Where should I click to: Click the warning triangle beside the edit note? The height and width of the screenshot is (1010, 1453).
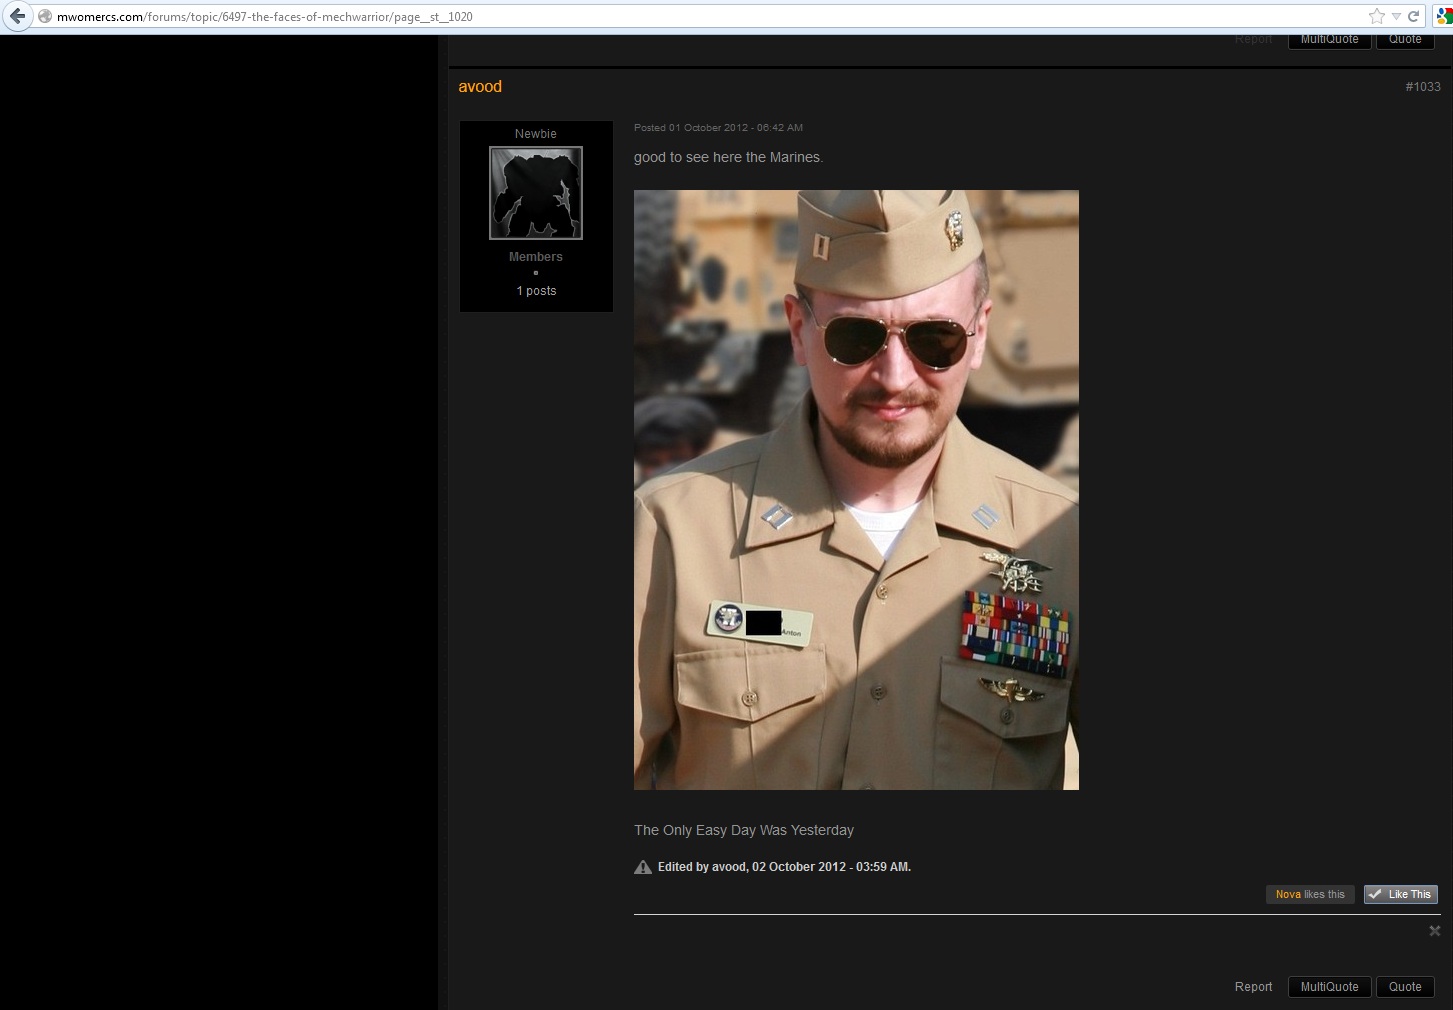[643, 867]
